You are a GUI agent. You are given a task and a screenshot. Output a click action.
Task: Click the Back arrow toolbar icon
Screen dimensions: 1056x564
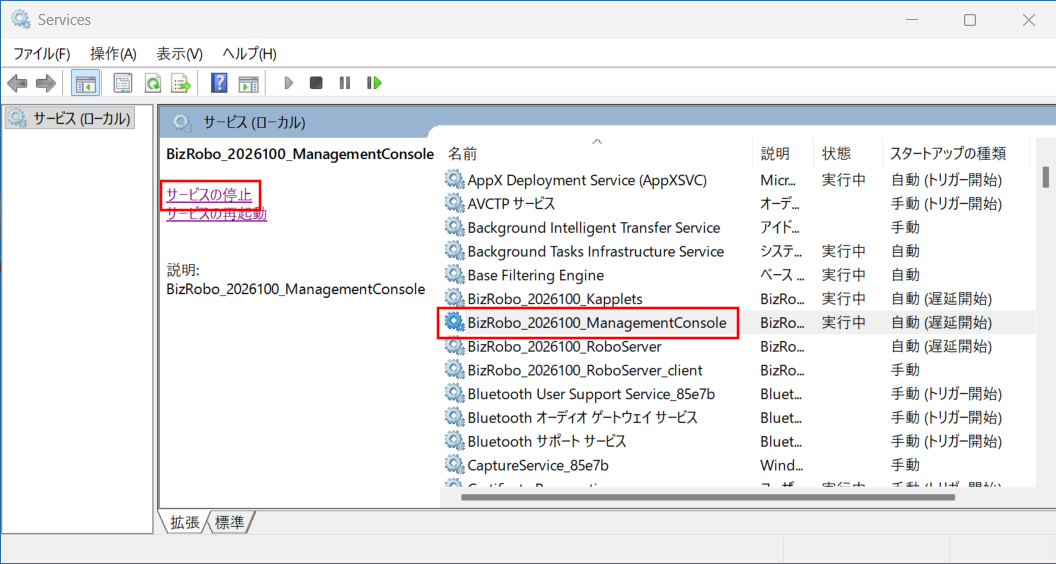[x=18, y=84]
